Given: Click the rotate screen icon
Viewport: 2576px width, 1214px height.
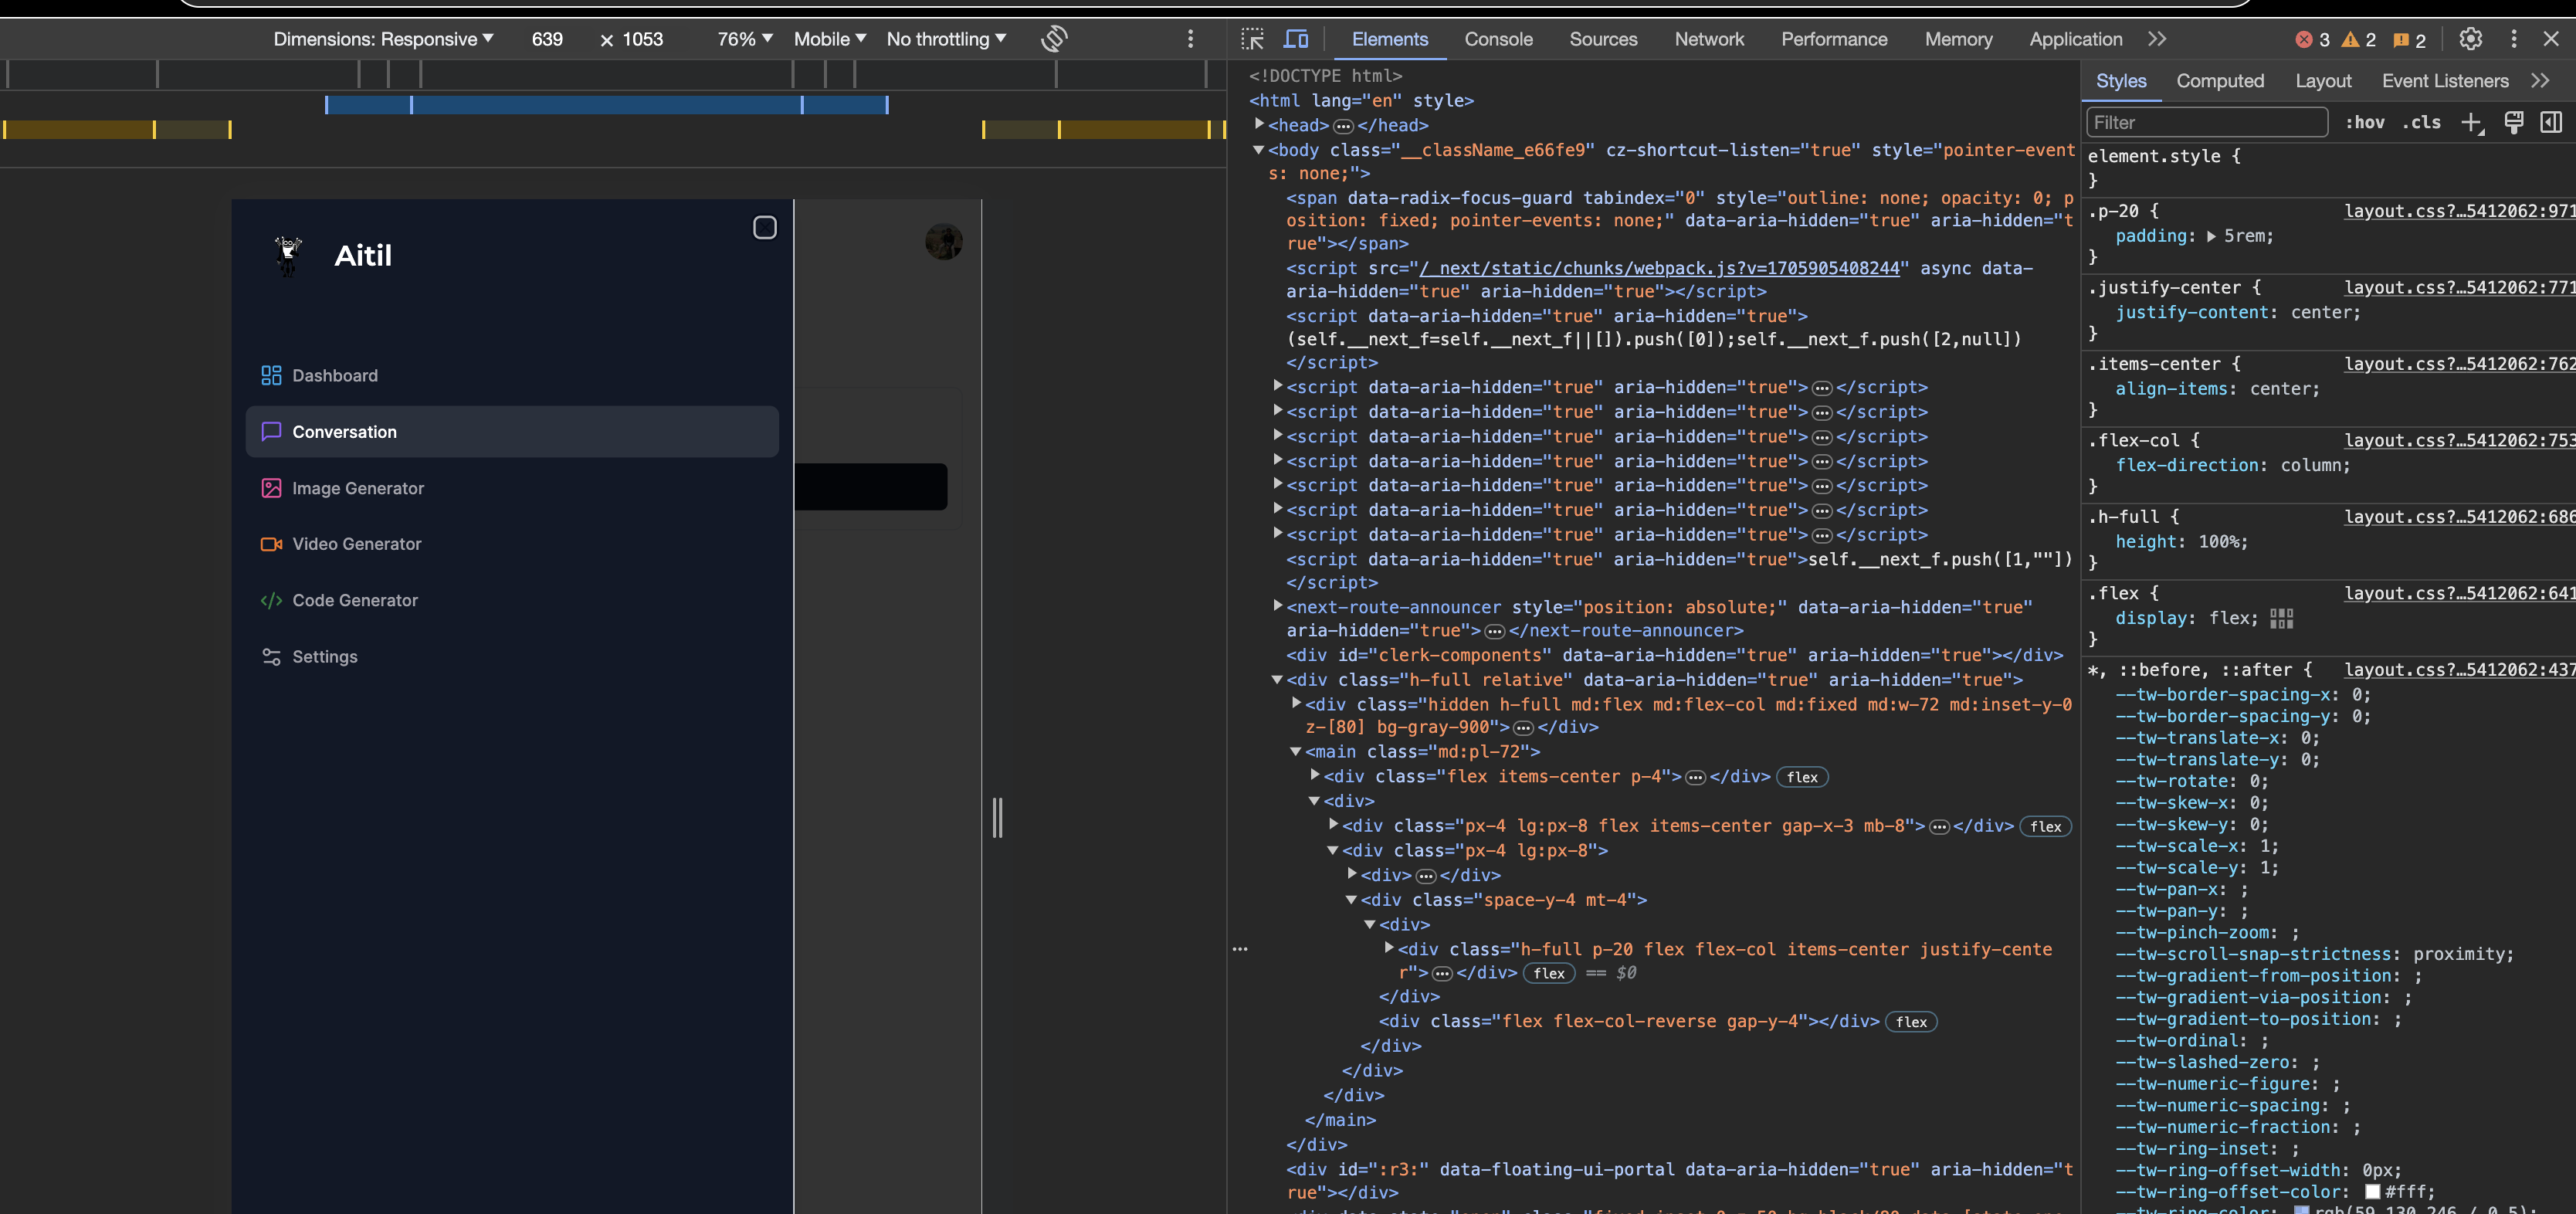Looking at the screenshot, I should point(1054,39).
